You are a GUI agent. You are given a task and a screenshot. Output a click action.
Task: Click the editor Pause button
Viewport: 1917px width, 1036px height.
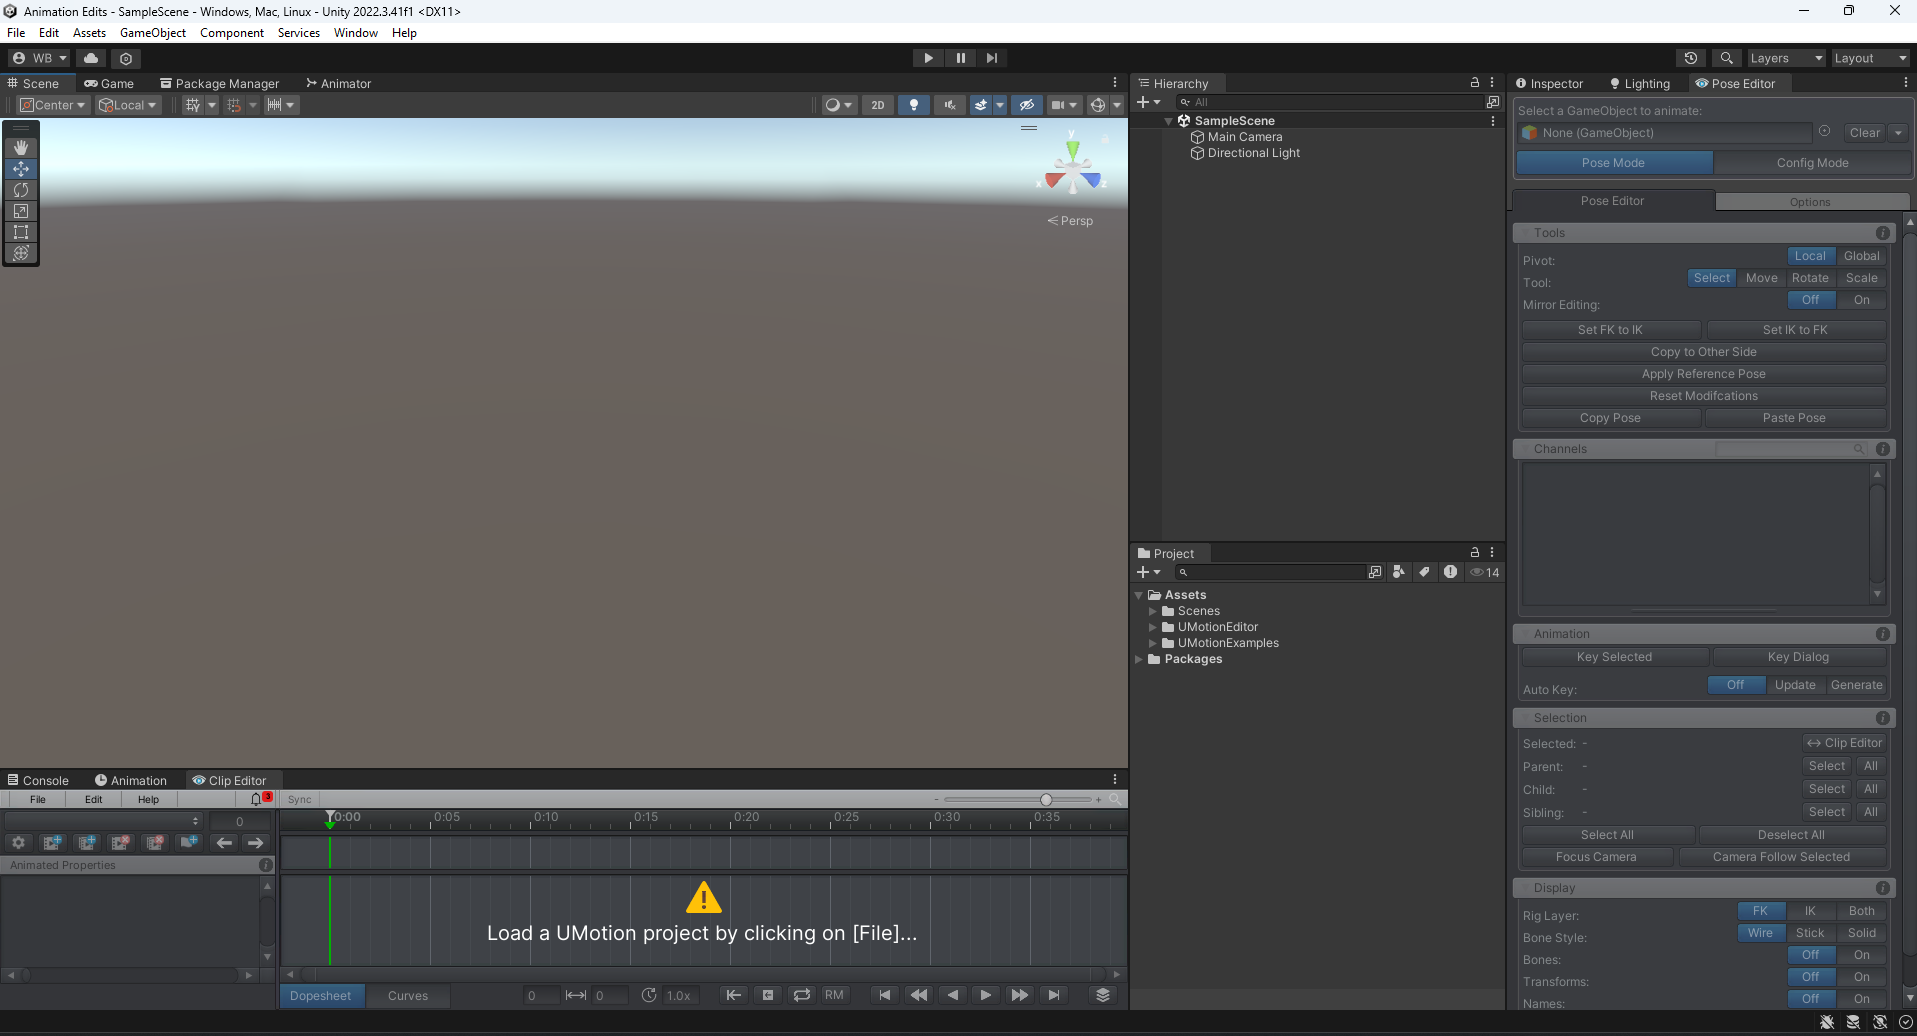click(960, 58)
